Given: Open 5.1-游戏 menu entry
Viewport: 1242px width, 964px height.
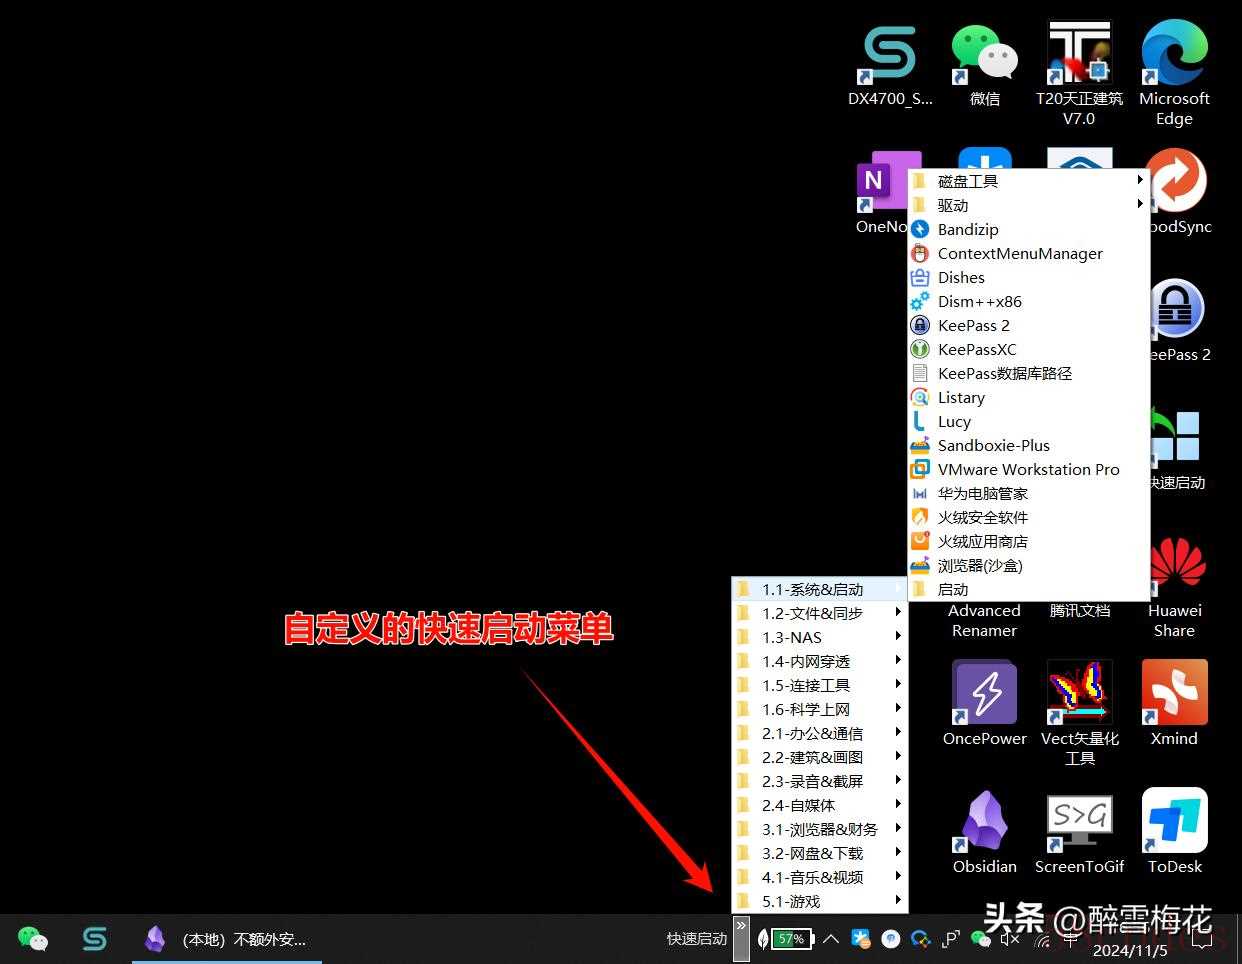Looking at the screenshot, I should 819,901.
